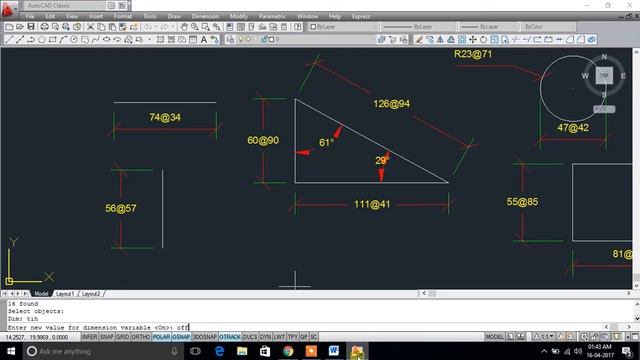Select the Arc draw tool
Viewport: 640px width, 360px height.
coord(63,40)
